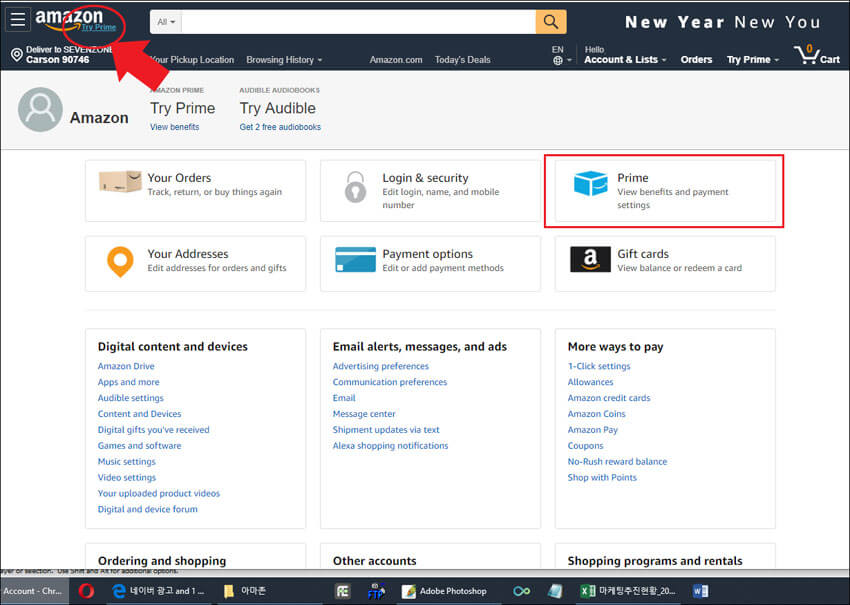Open Amazon.com nav link
The height and width of the screenshot is (605, 850).
pyautogui.click(x=396, y=60)
